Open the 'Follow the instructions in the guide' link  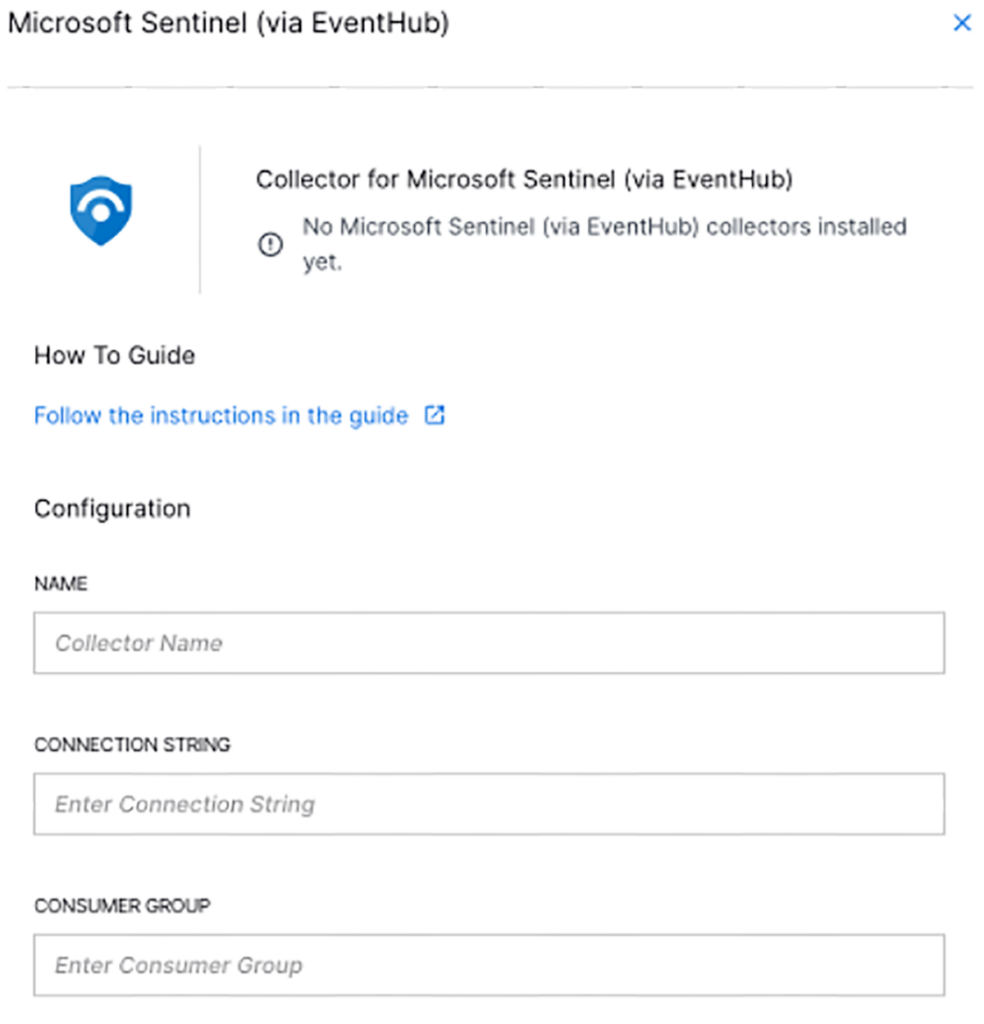click(221, 416)
